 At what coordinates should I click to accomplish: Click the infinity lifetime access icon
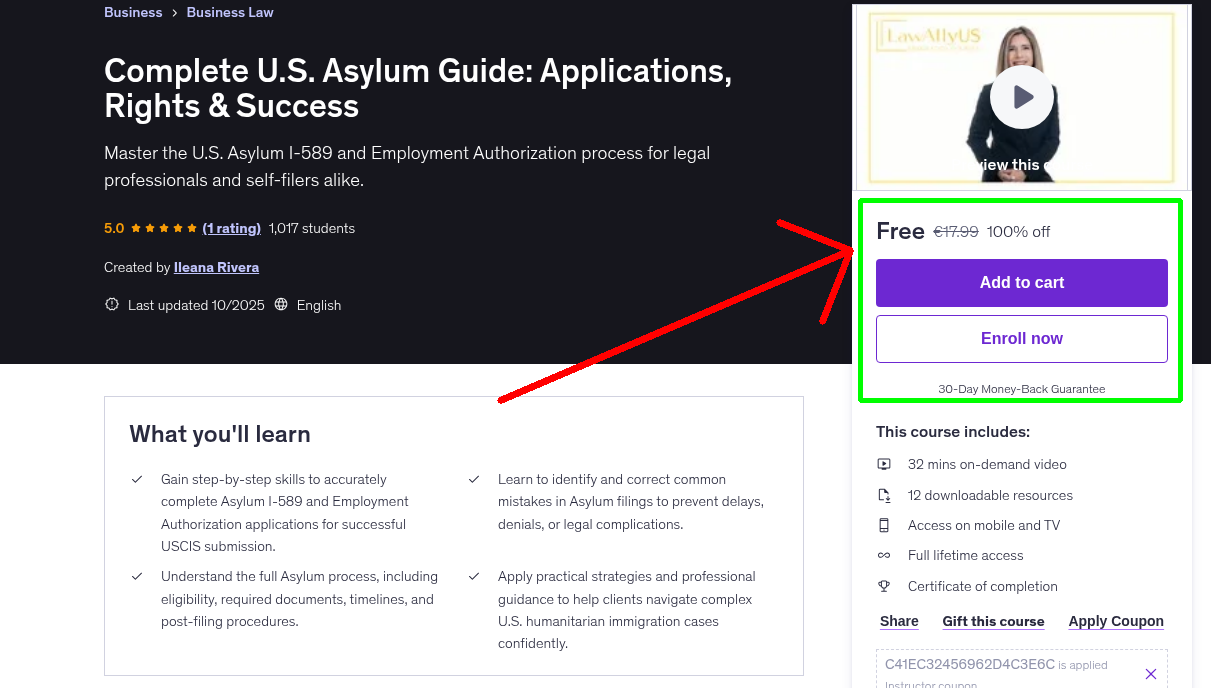click(884, 555)
